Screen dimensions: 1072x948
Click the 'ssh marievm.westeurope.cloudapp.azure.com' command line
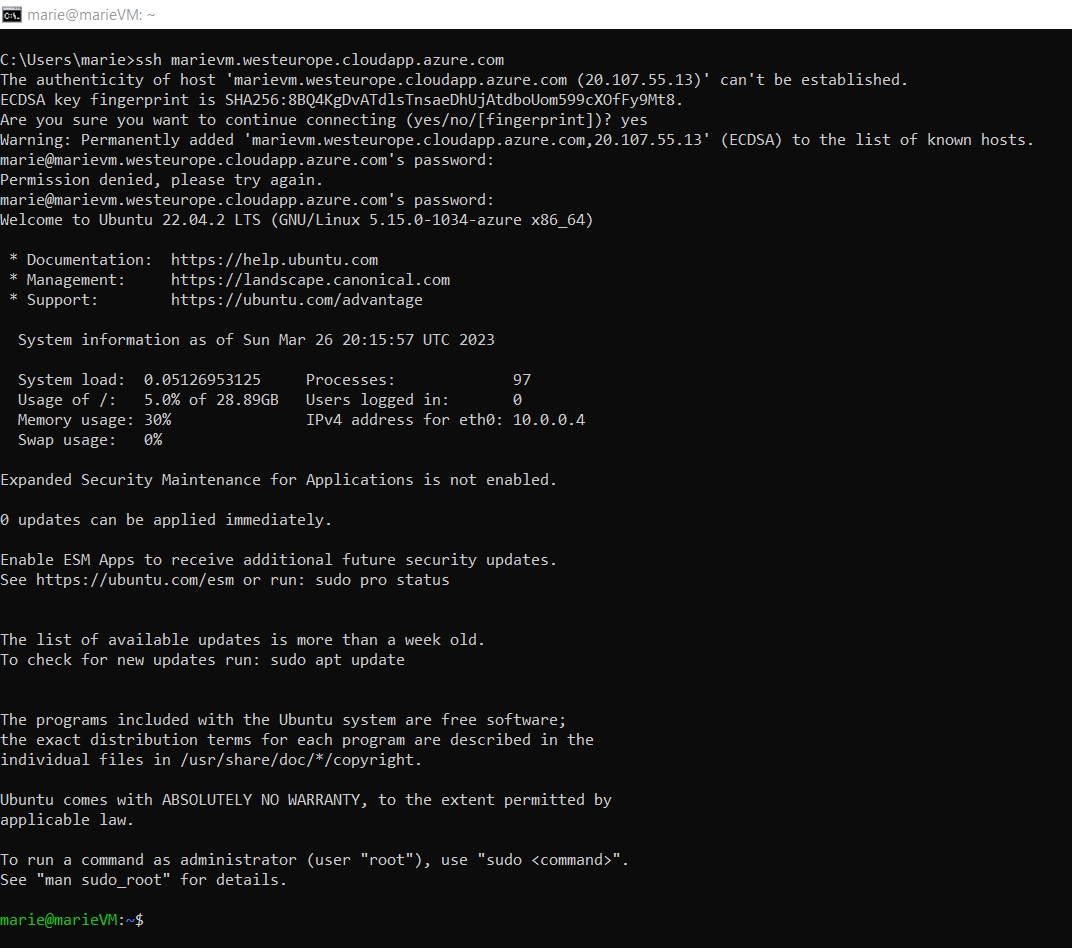point(252,60)
